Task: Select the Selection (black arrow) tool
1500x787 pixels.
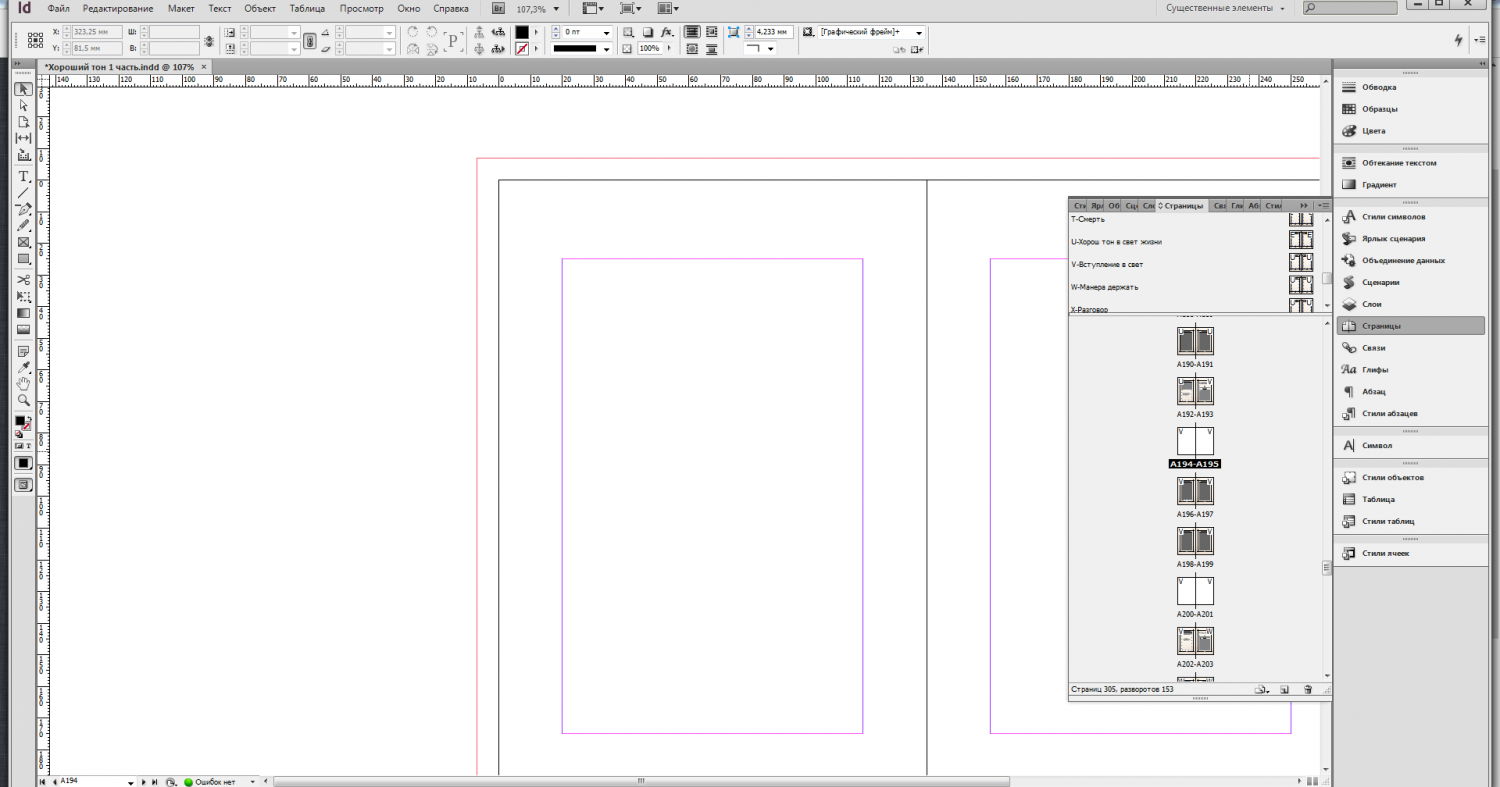Action: click(23, 89)
